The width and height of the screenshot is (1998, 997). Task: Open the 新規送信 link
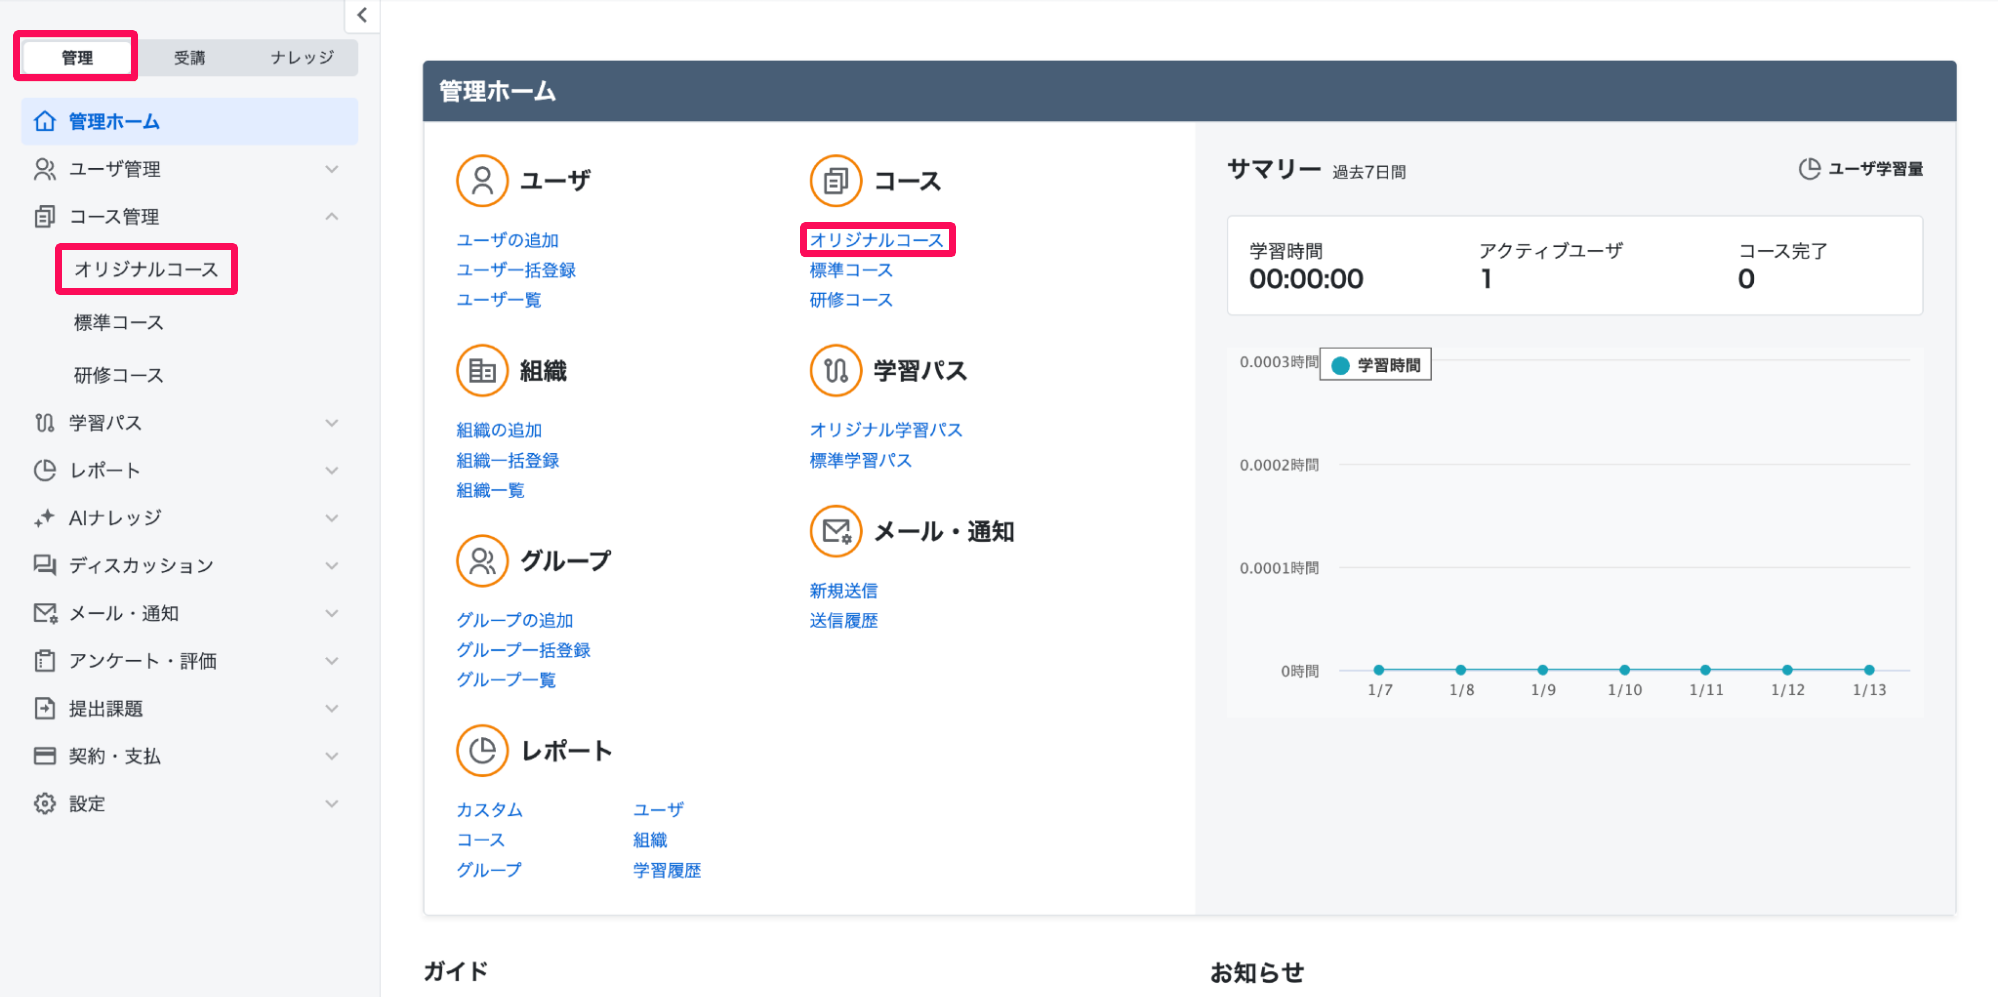(844, 591)
